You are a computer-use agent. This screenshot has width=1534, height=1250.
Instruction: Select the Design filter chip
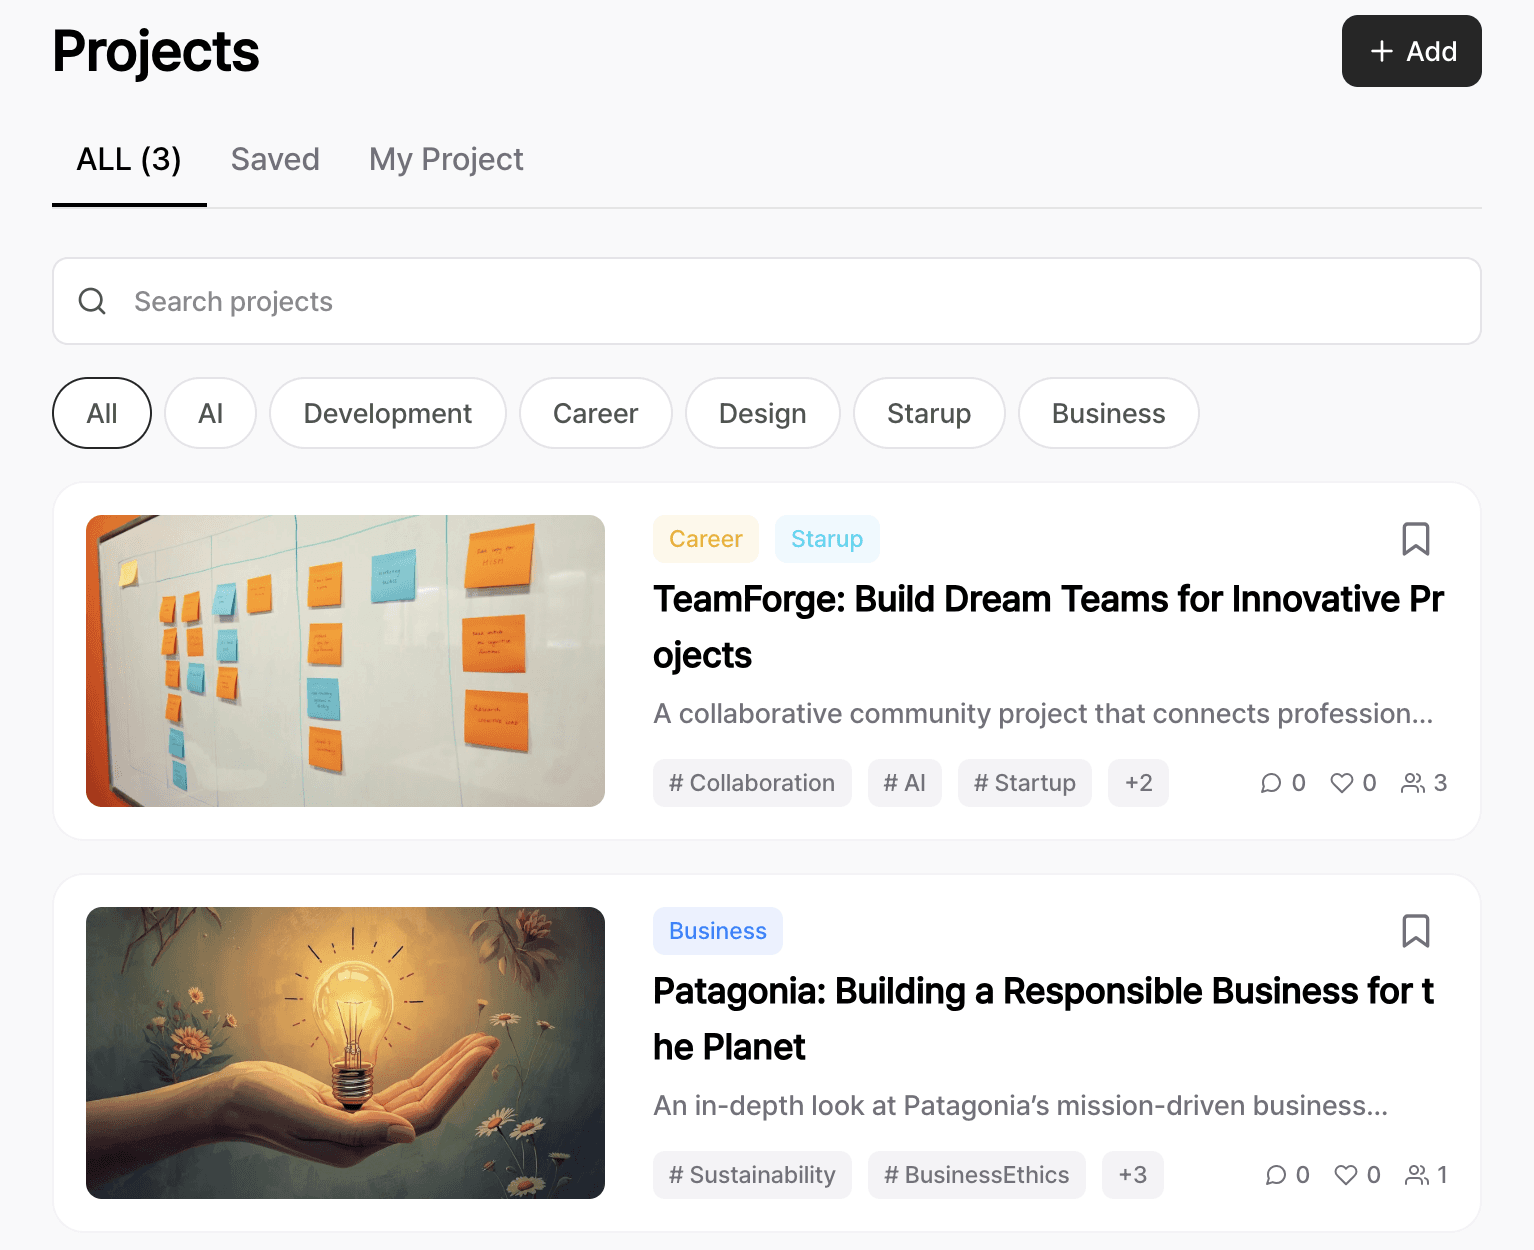point(762,413)
